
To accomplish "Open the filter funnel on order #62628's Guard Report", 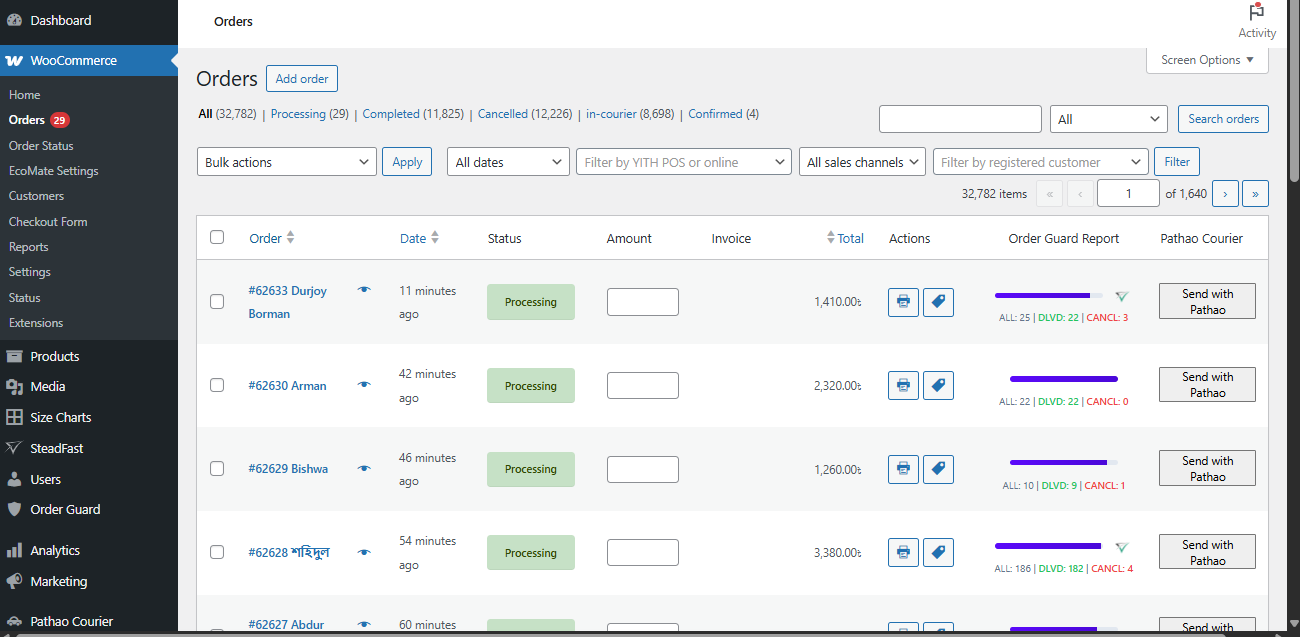I will tap(1121, 548).
